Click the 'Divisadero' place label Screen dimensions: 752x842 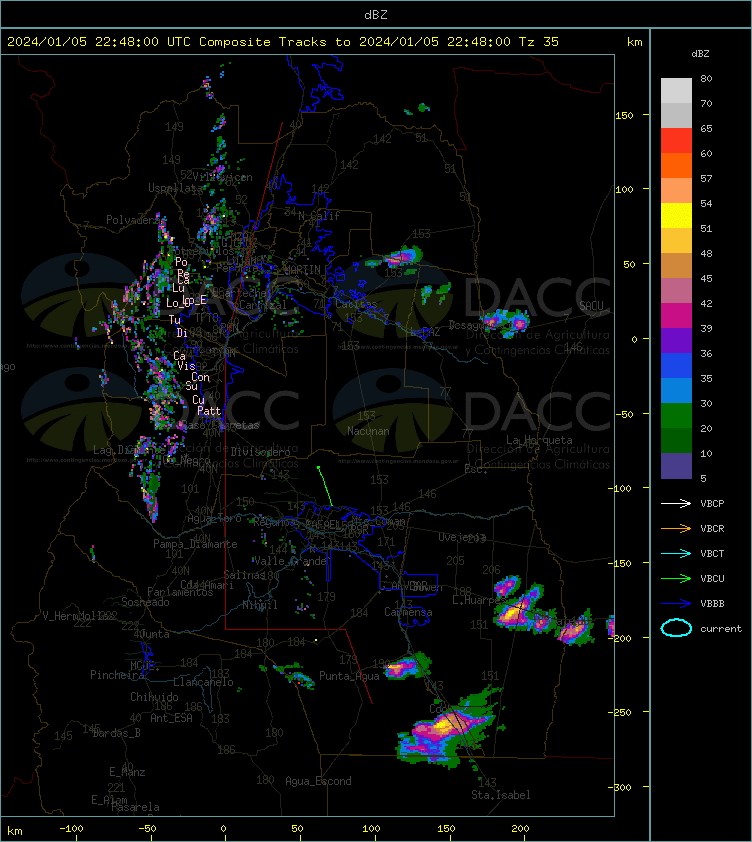[x=261, y=452]
